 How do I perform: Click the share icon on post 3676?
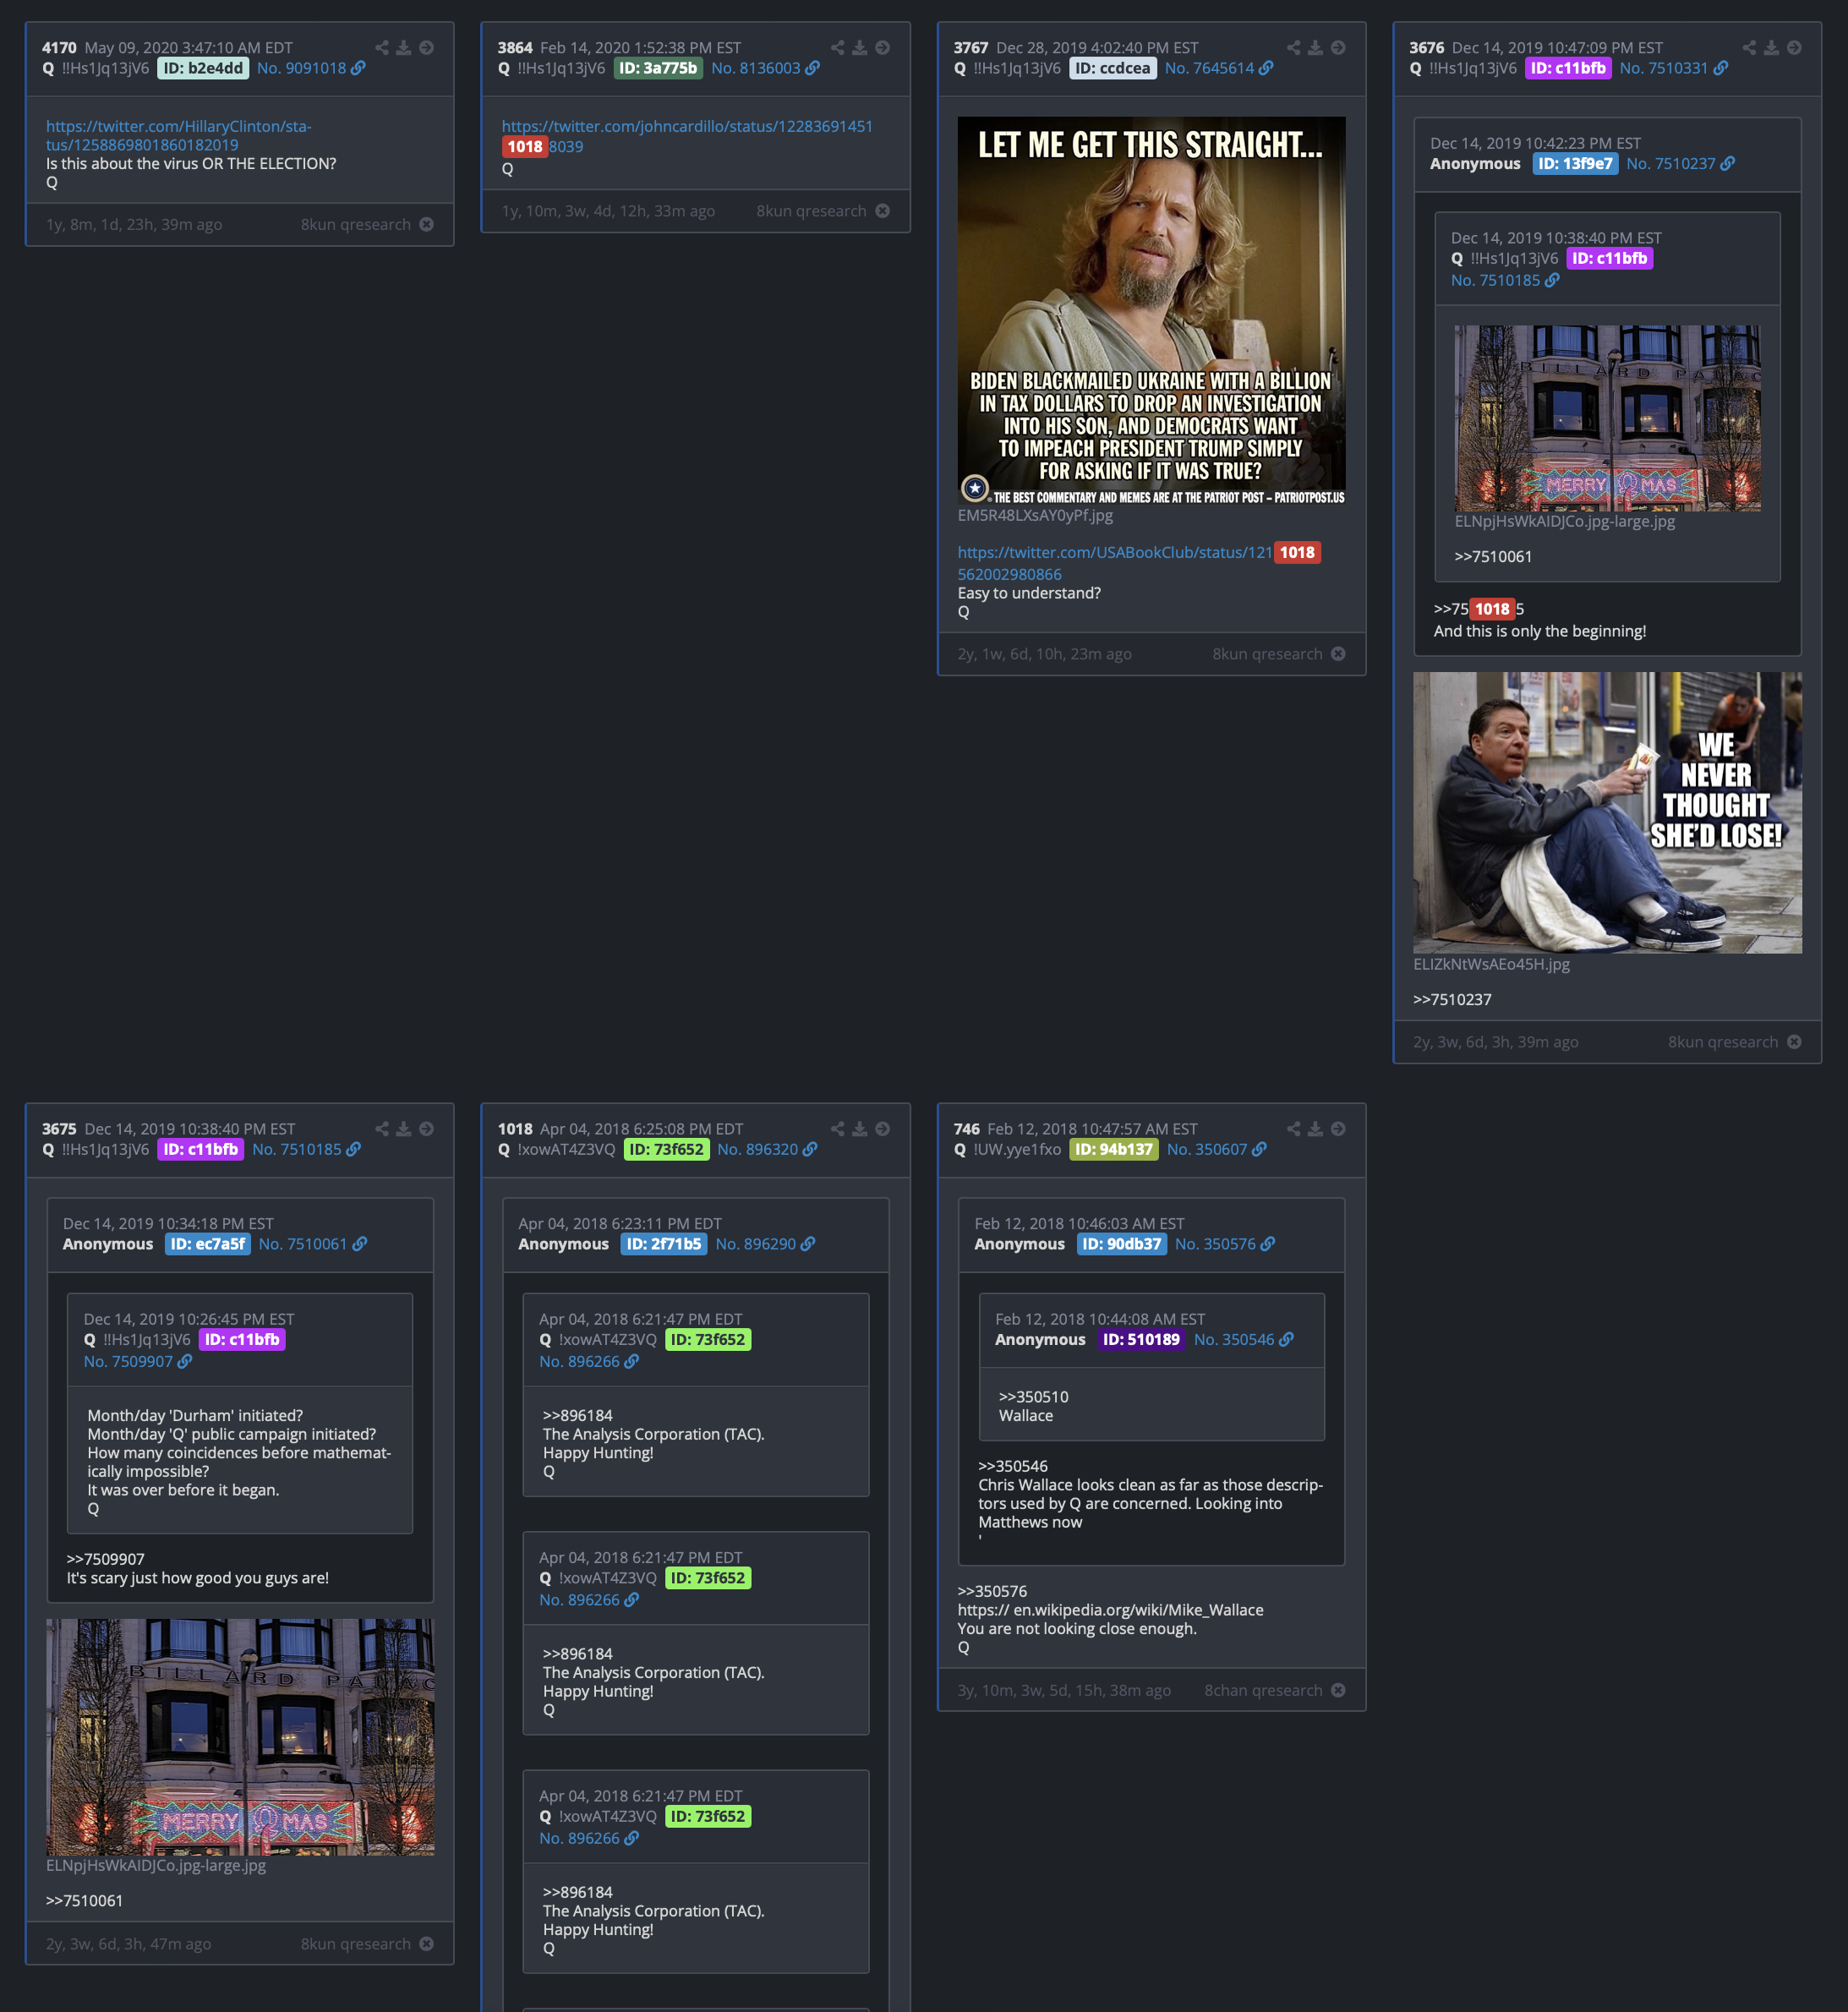coord(1749,48)
